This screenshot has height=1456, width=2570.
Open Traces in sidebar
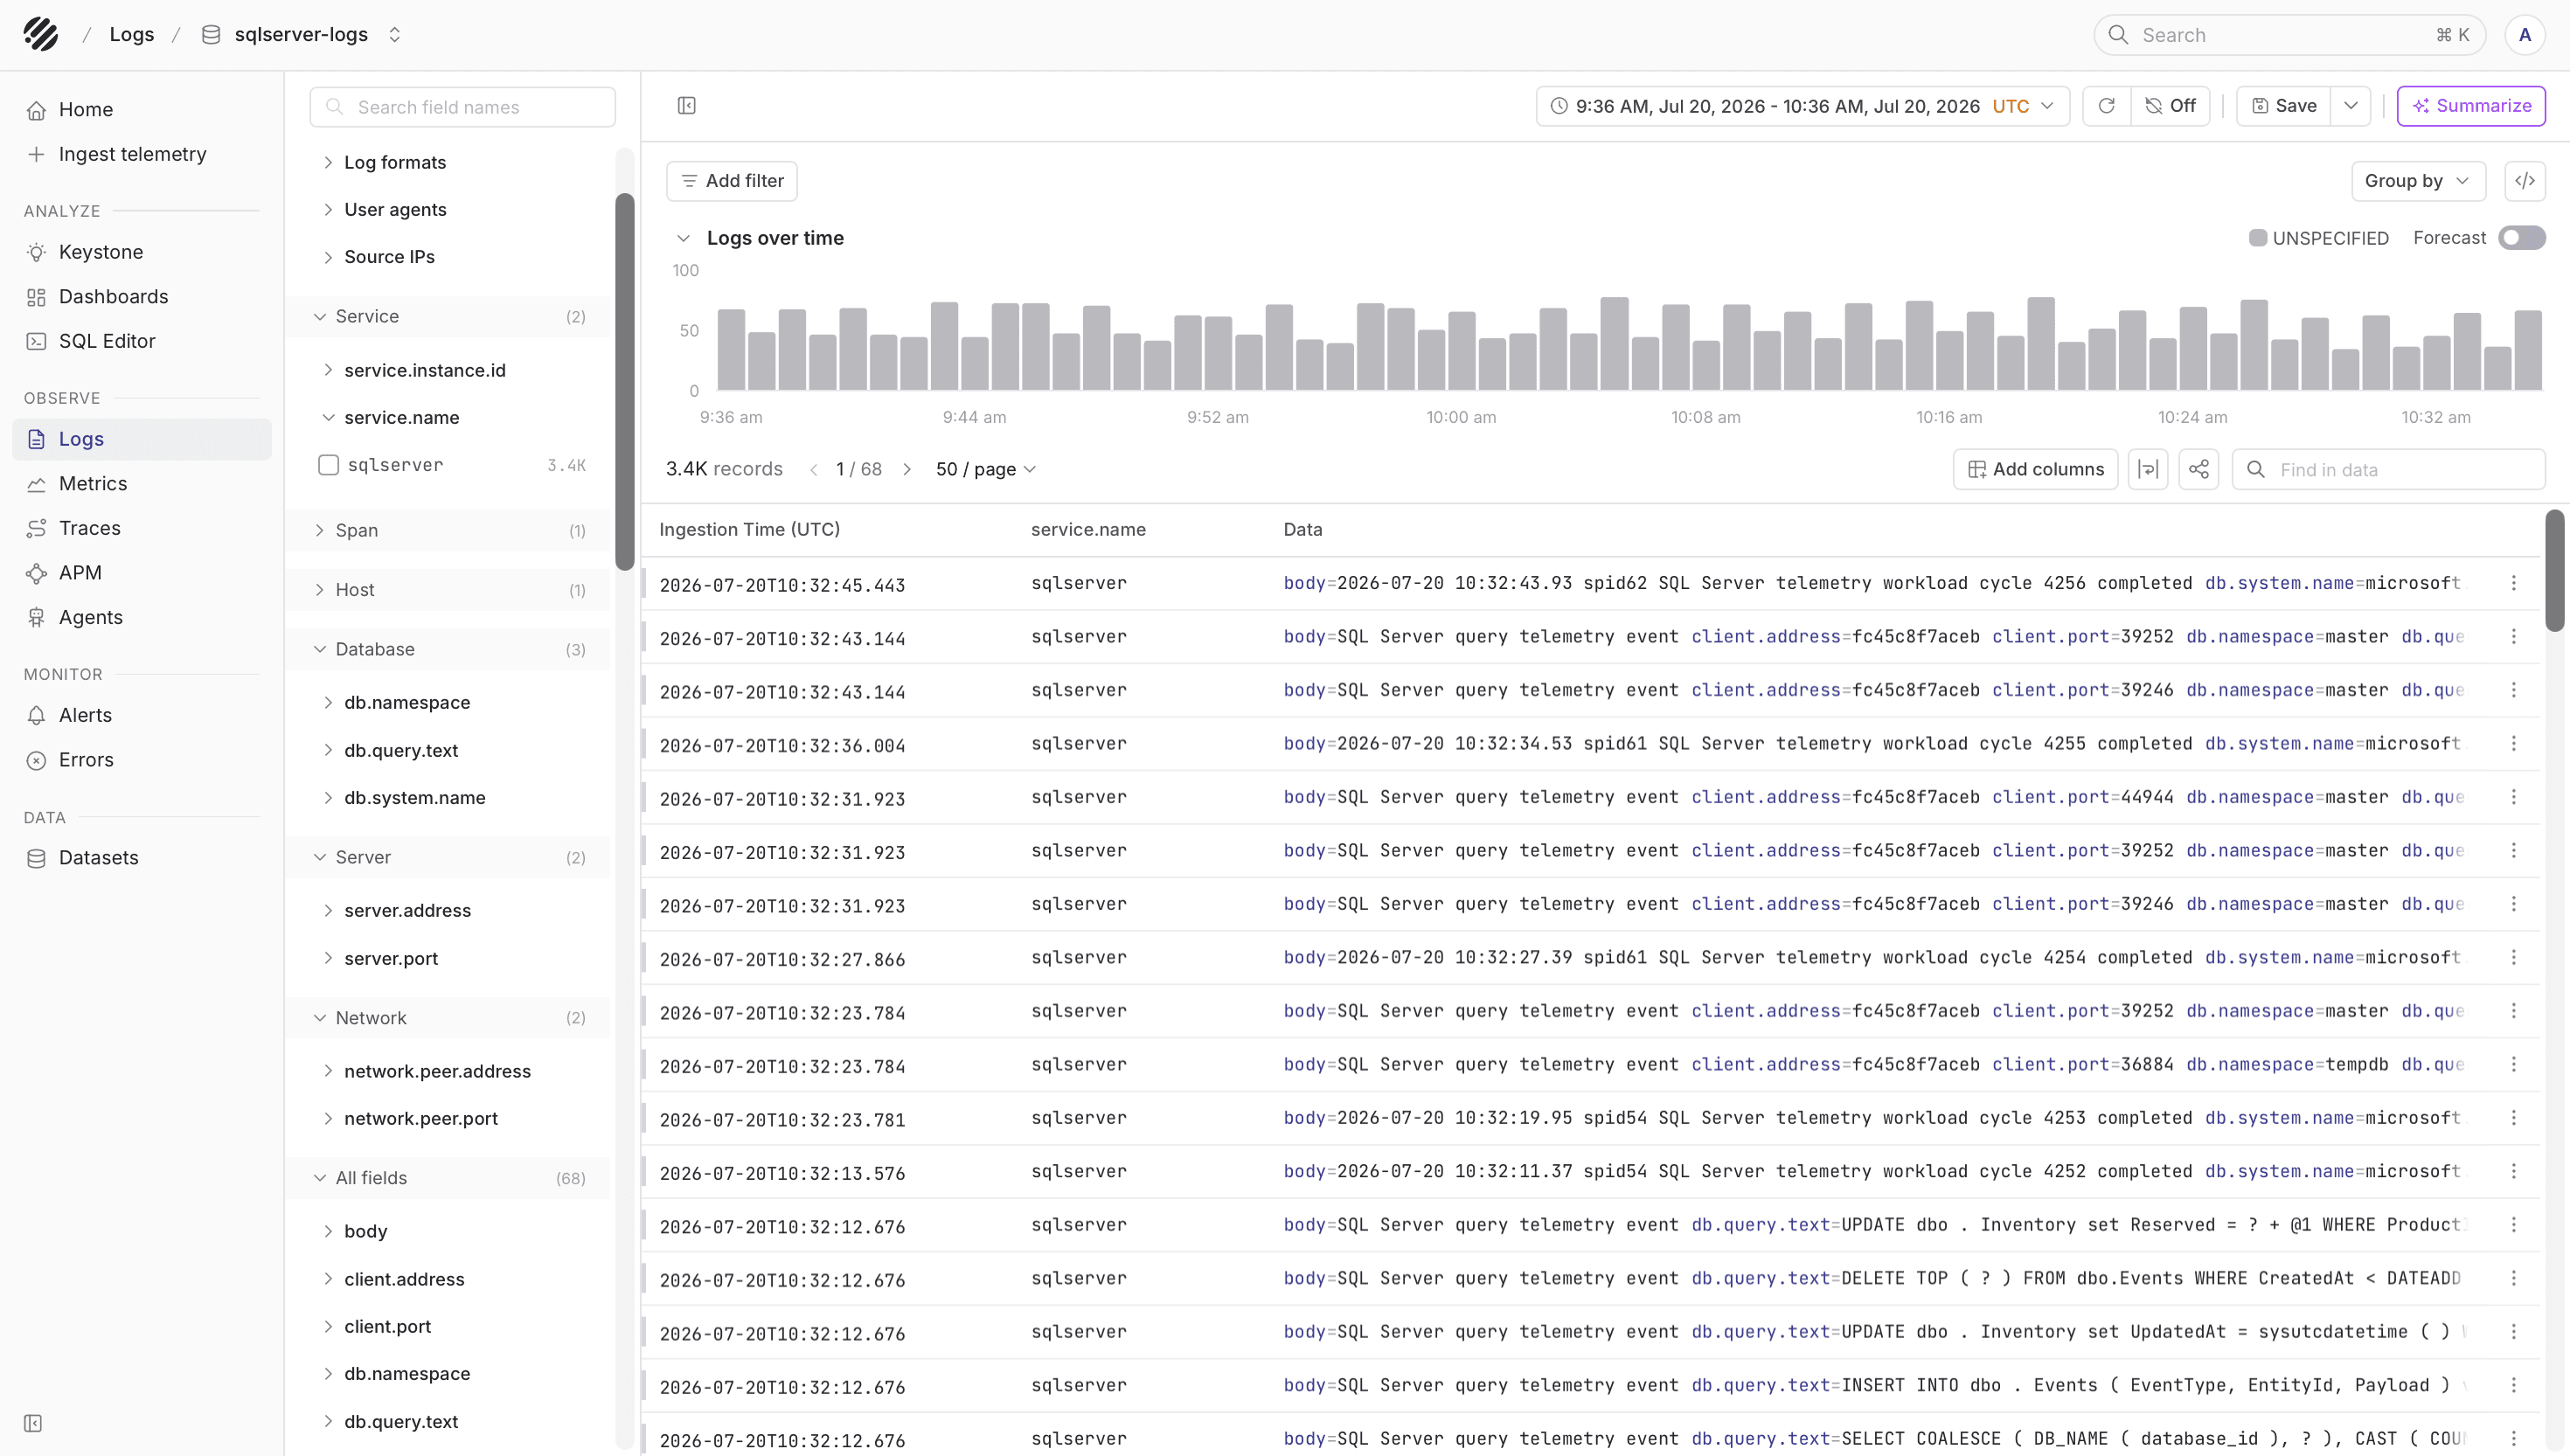(x=142, y=528)
